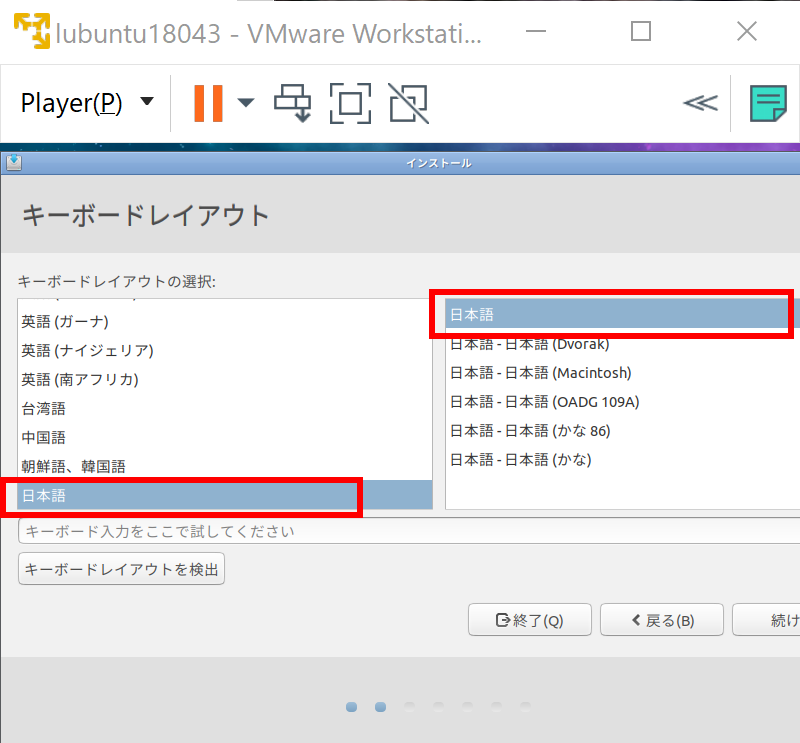The image size is (800, 743).
Task: Open the green notes icon
Action: [768, 104]
